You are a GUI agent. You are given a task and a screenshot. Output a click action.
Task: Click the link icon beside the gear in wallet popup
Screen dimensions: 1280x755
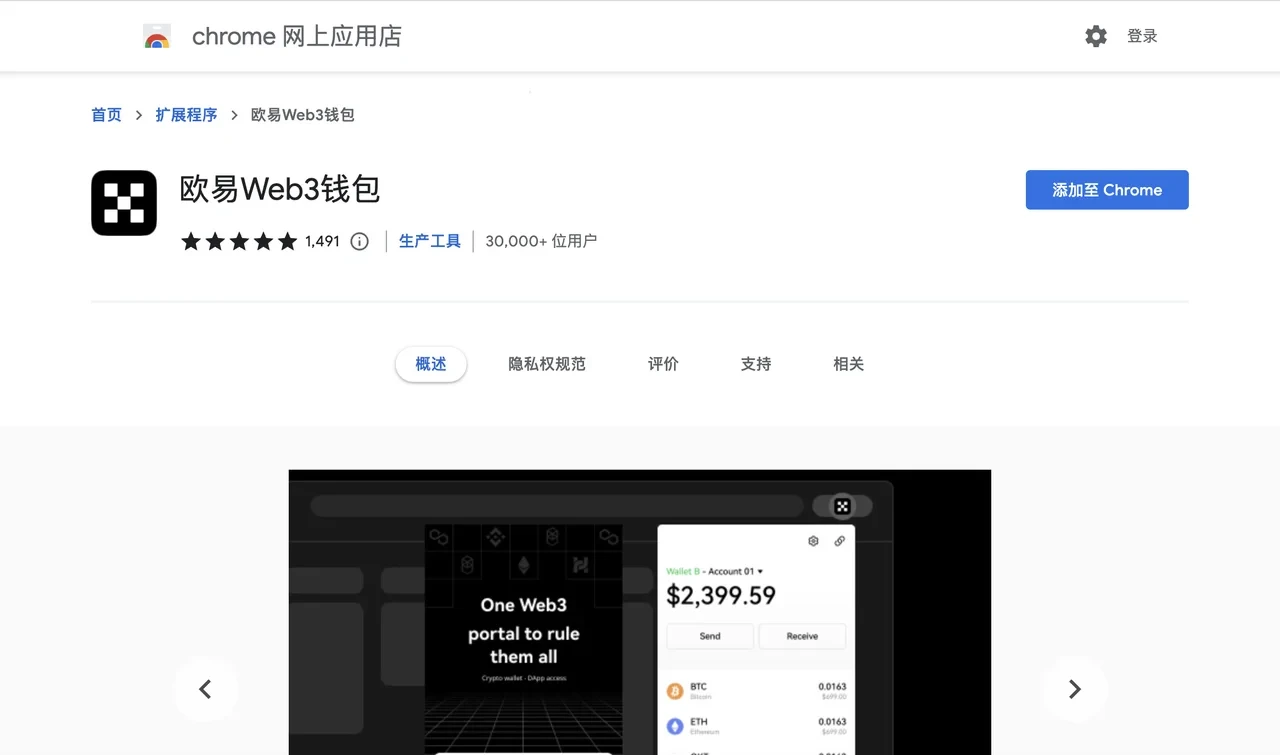(x=839, y=540)
